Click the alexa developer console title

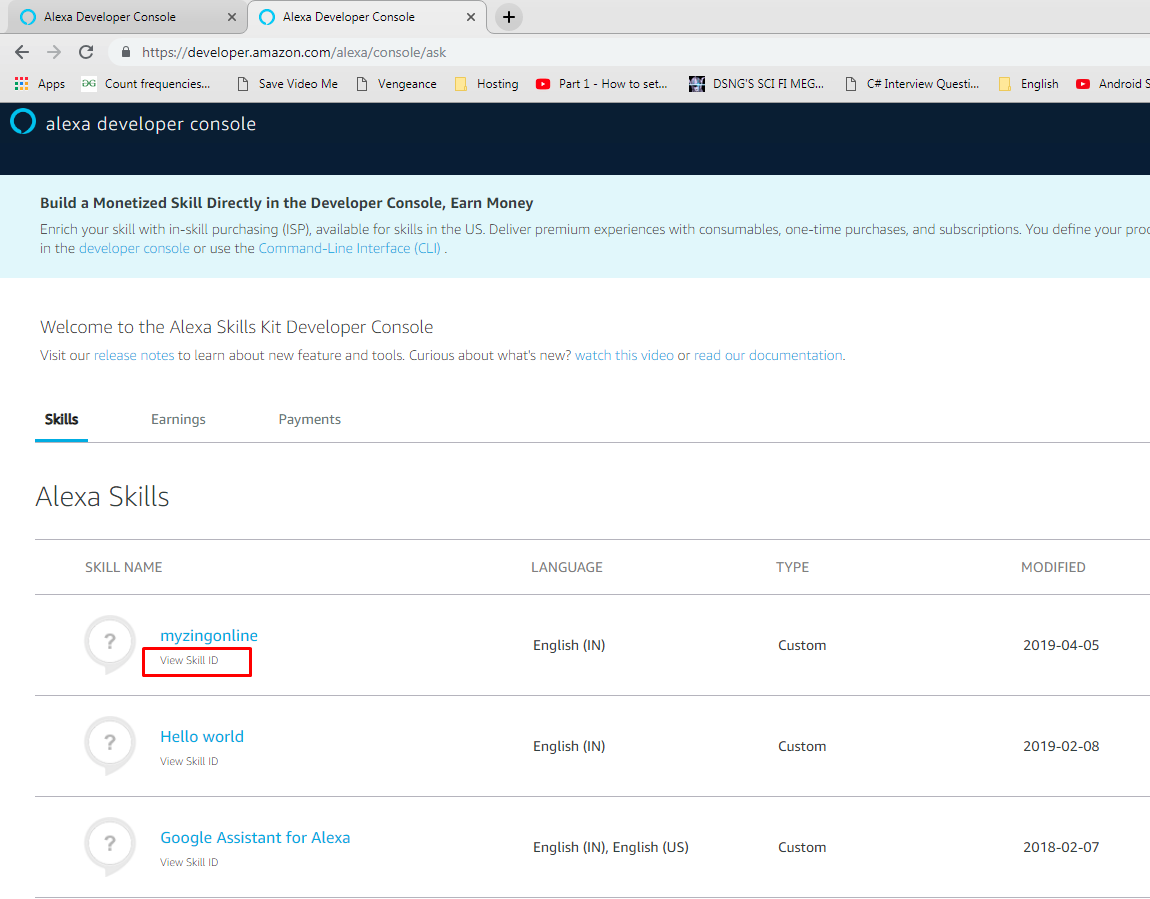[x=150, y=124]
